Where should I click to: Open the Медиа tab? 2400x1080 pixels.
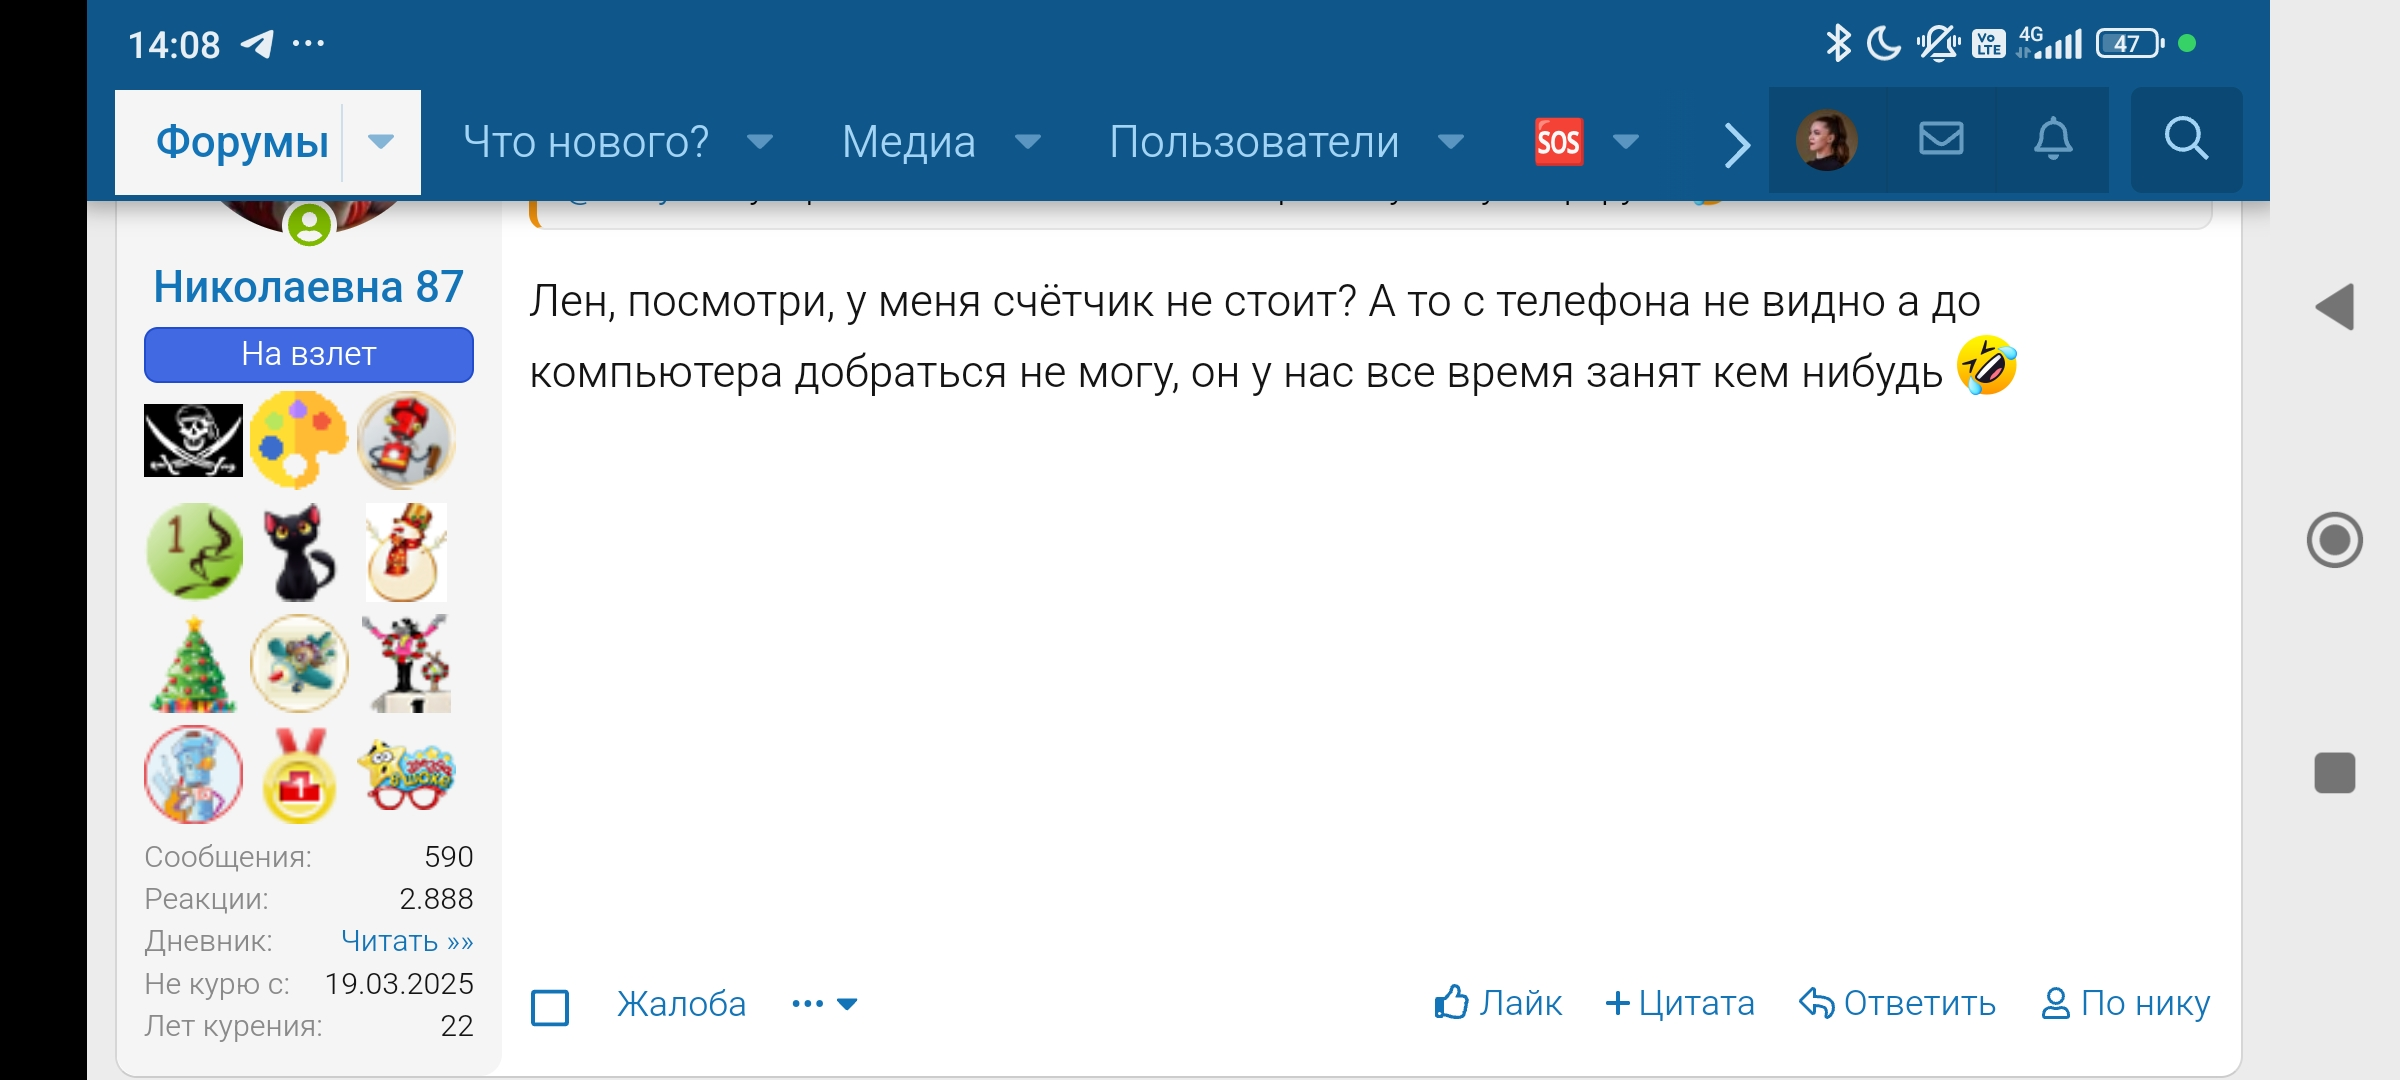point(908,142)
